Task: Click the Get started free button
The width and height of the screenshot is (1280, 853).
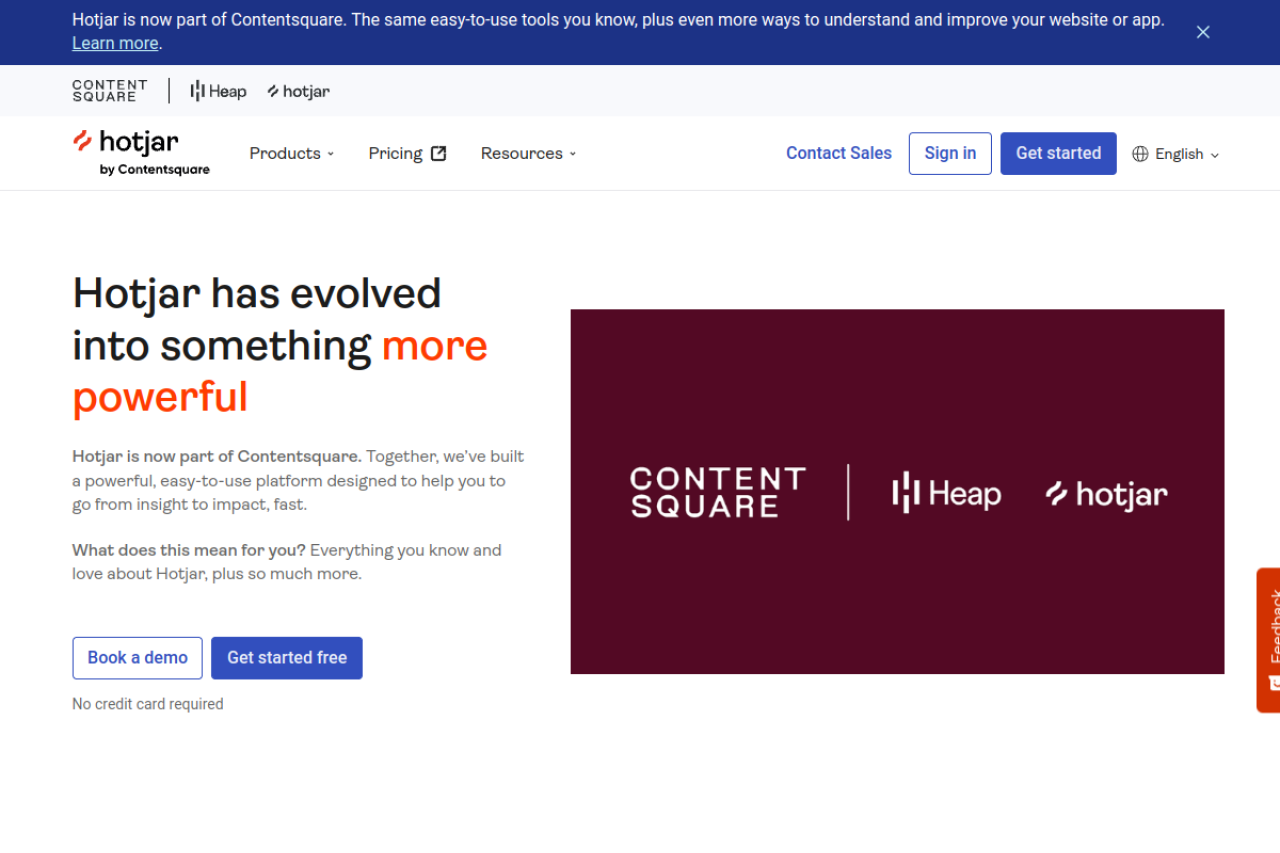Action: pyautogui.click(x=286, y=657)
